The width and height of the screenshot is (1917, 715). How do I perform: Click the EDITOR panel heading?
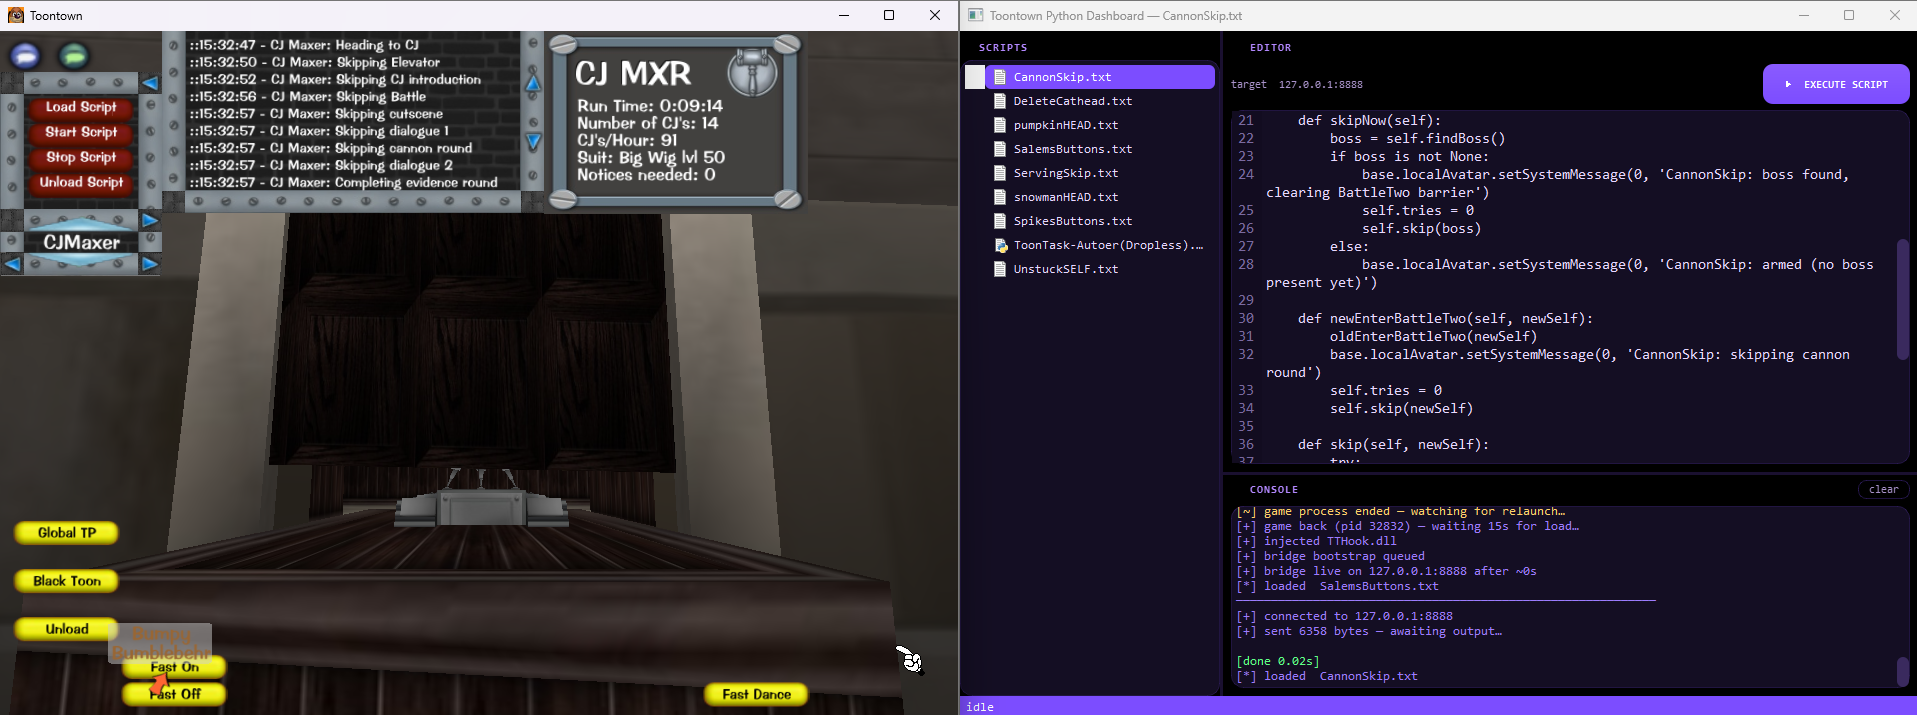pyautogui.click(x=1270, y=48)
